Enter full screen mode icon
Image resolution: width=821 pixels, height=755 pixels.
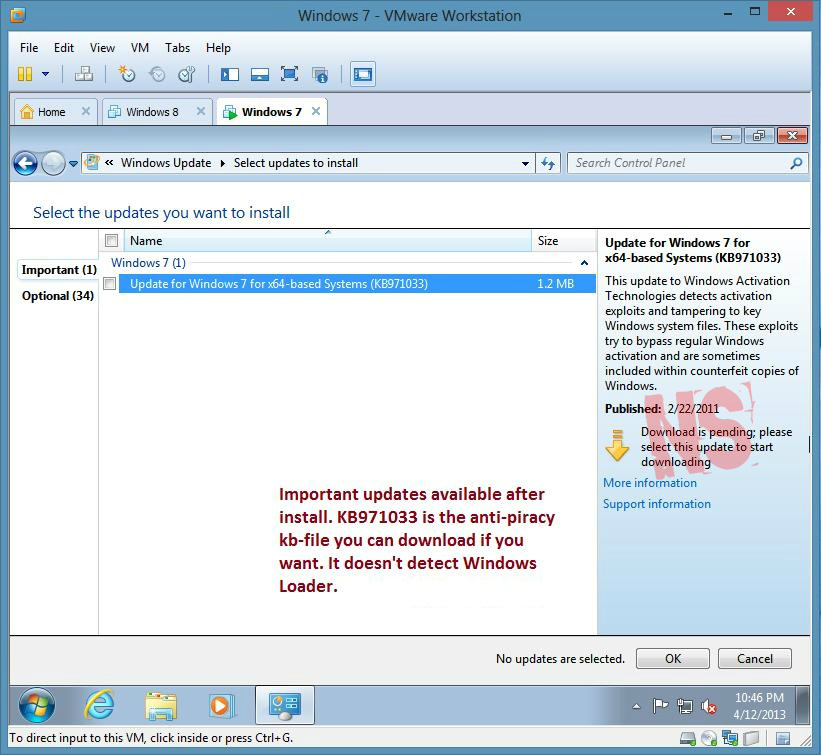290,74
